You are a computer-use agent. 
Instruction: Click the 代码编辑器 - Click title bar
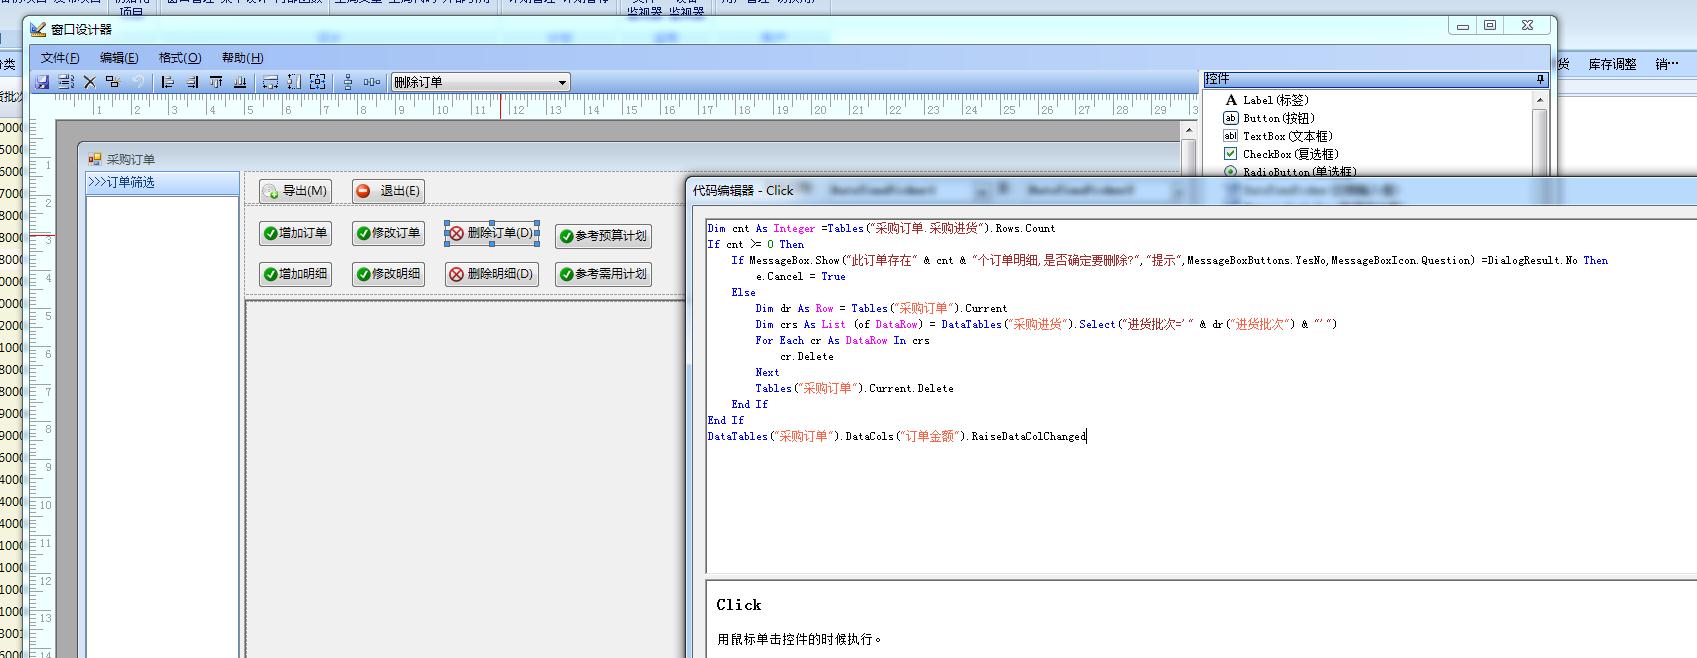[743, 190]
